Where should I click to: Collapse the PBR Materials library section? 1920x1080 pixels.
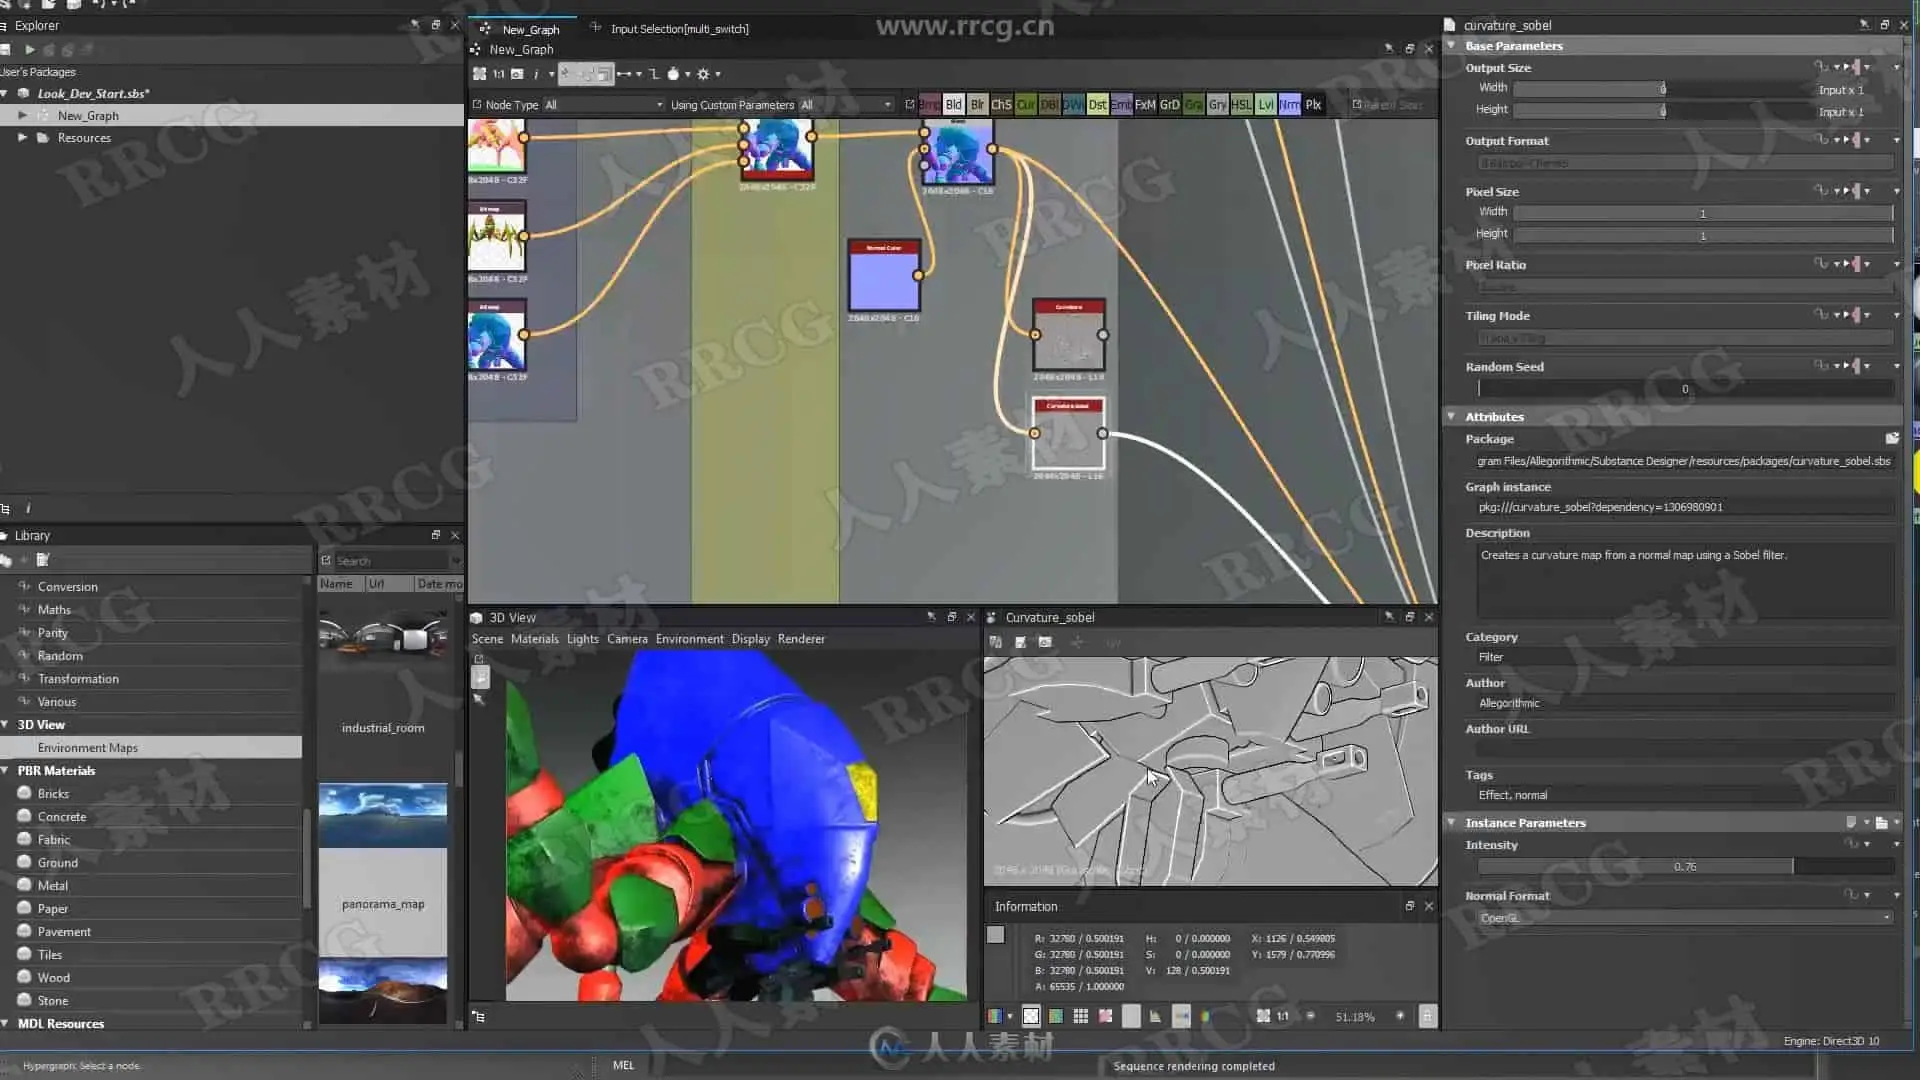tap(6, 771)
